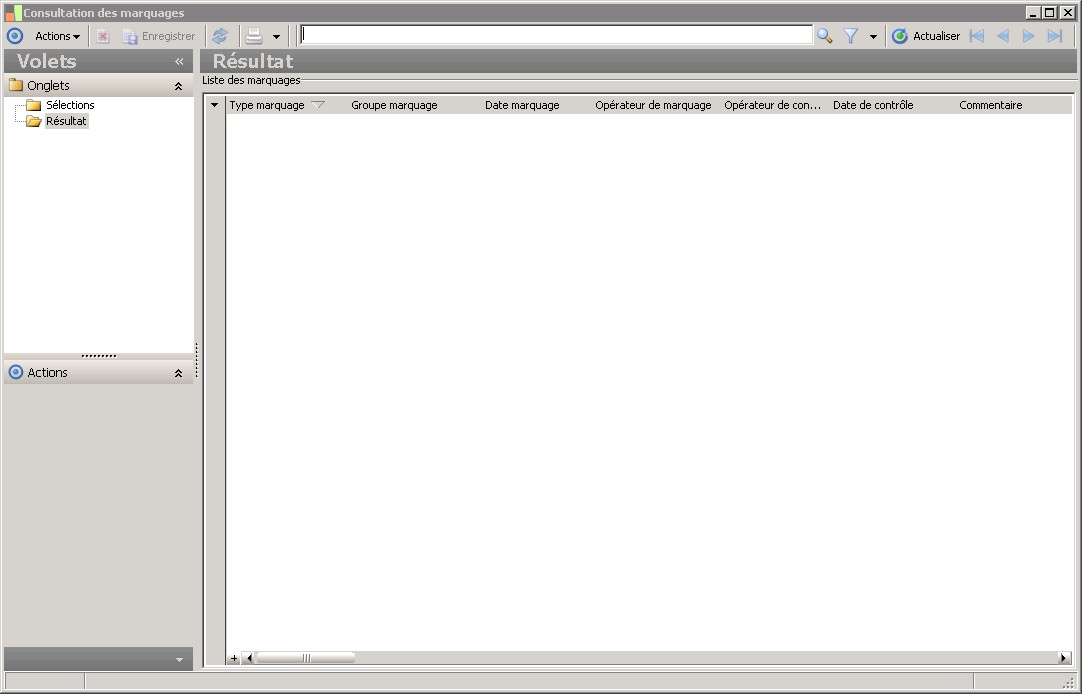
Task: Click the Type marquage filter triangle
Action: pos(318,105)
